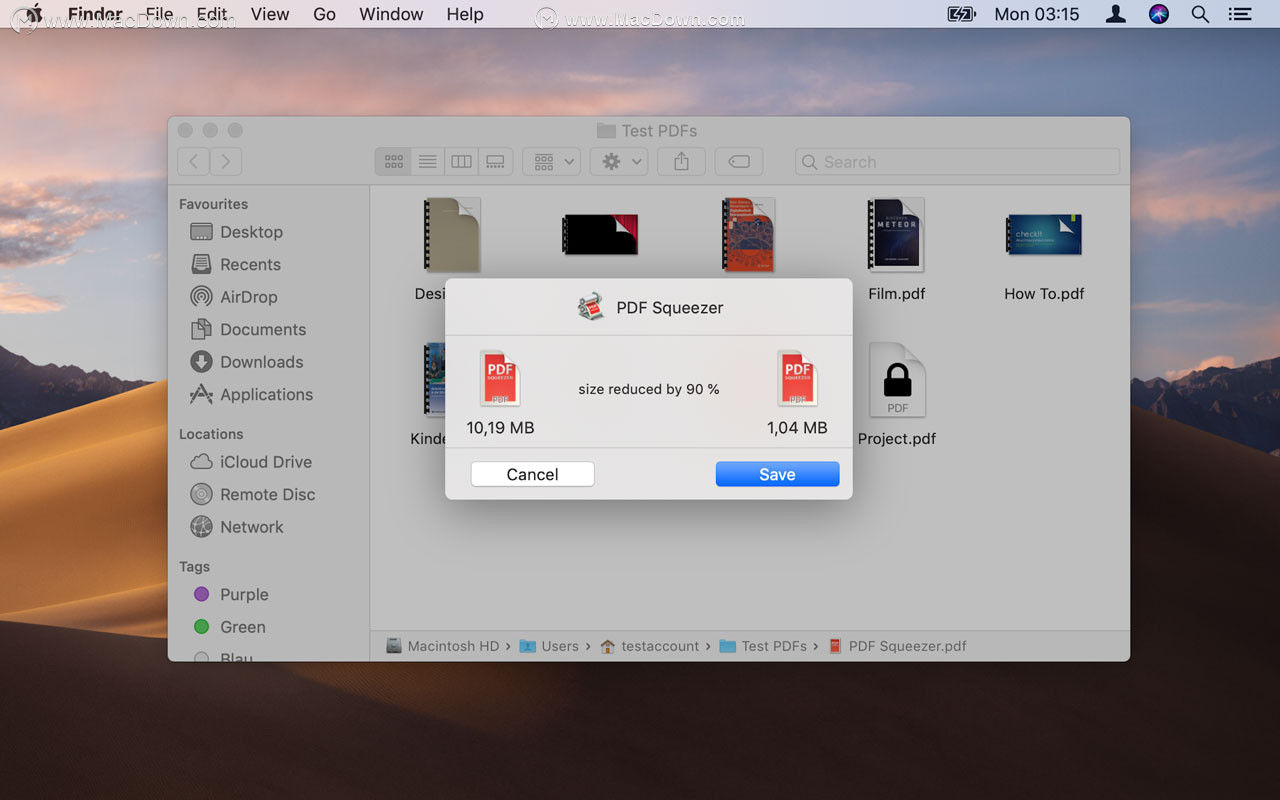Click the compressed 1,04 MB PDF icon
Viewport: 1280px width, 800px height.
[x=797, y=378]
